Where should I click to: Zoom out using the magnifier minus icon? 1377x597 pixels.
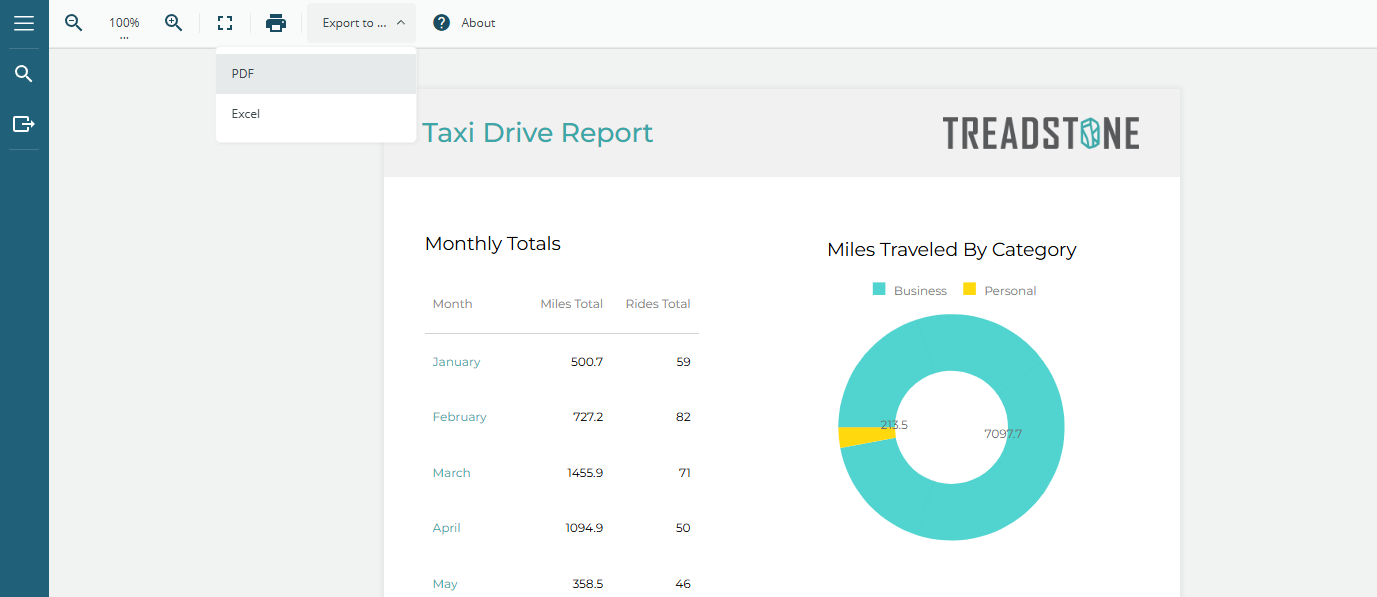[74, 23]
